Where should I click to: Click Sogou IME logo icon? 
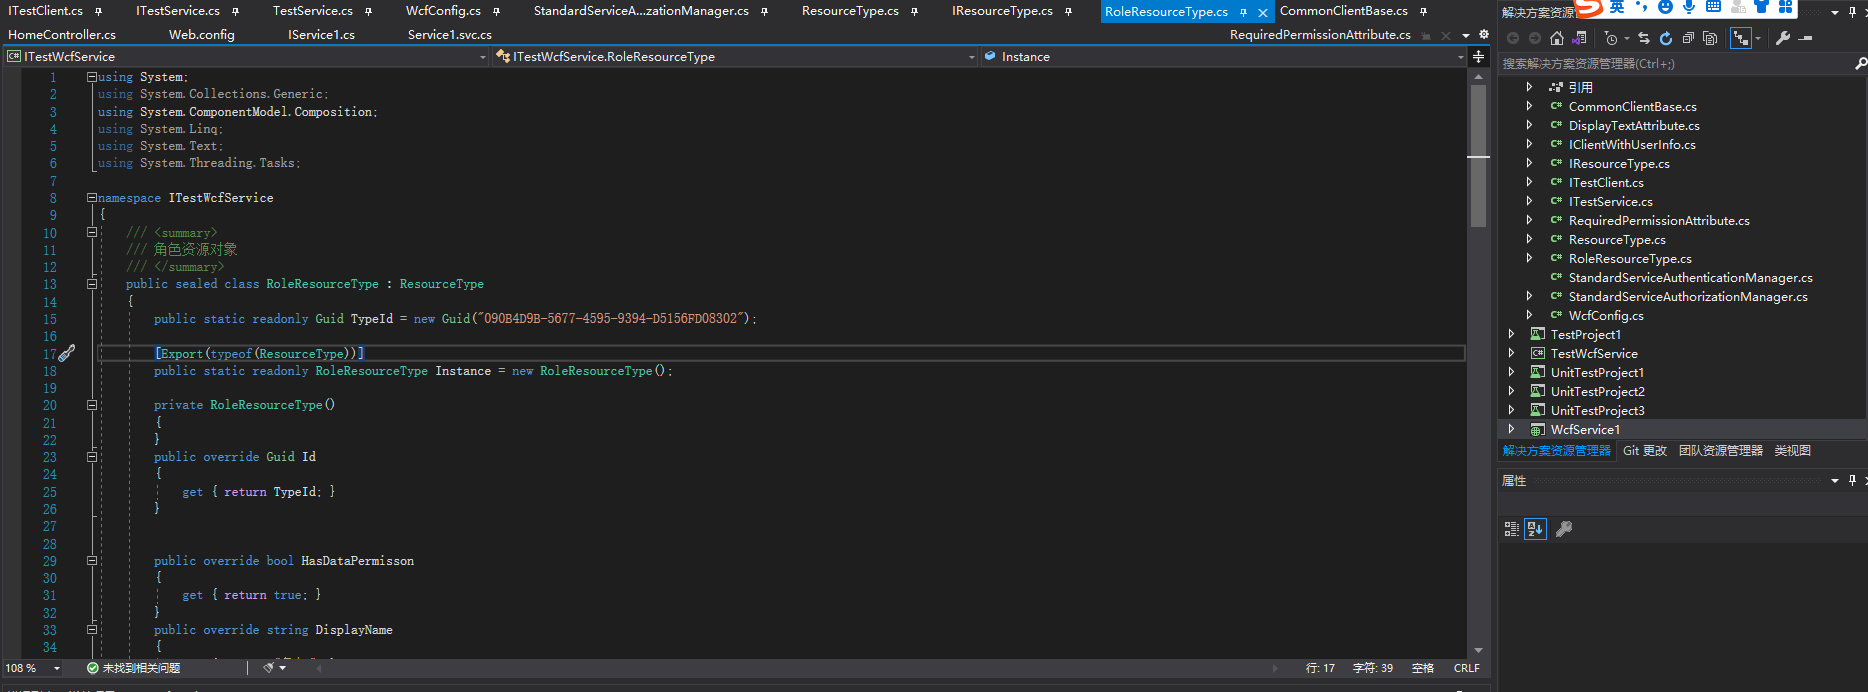[x=1590, y=8]
